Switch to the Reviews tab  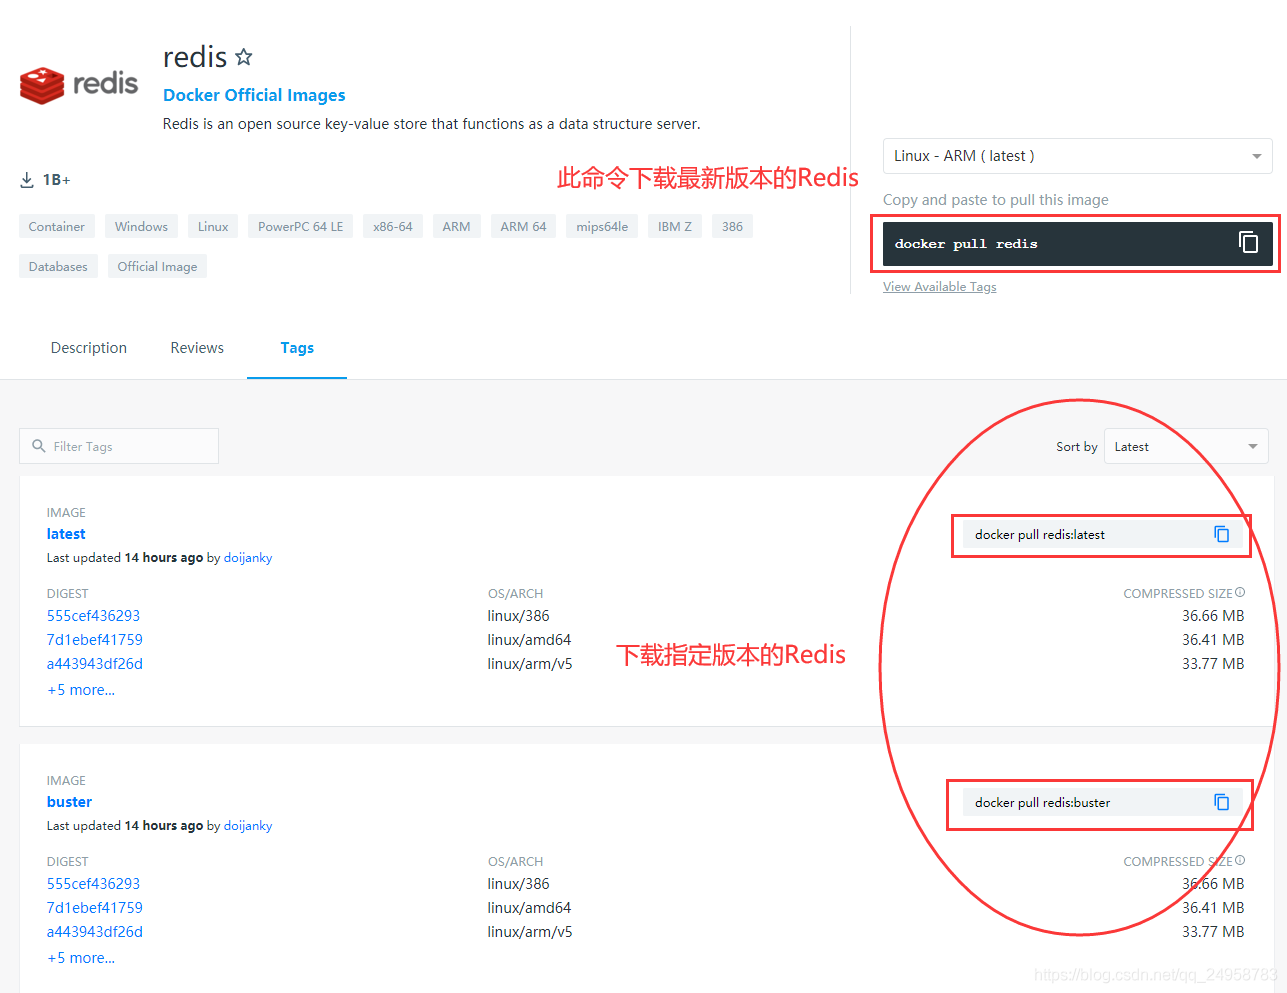(x=197, y=348)
